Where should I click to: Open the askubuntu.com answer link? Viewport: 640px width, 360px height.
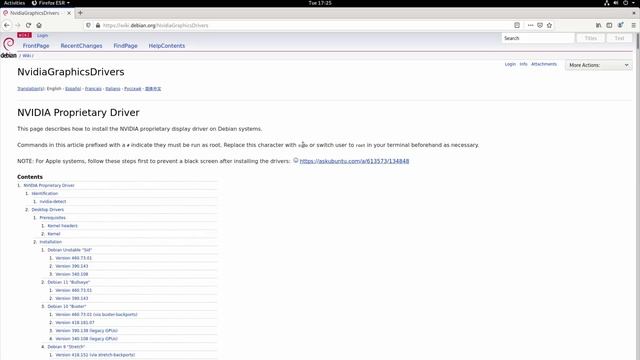point(354,161)
